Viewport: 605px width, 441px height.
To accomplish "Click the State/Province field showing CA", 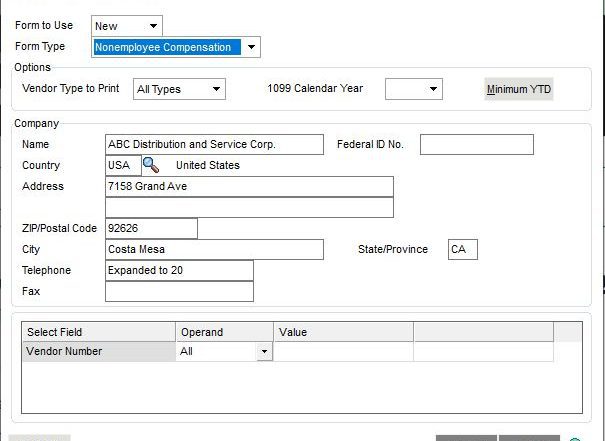I will [462, 250].
